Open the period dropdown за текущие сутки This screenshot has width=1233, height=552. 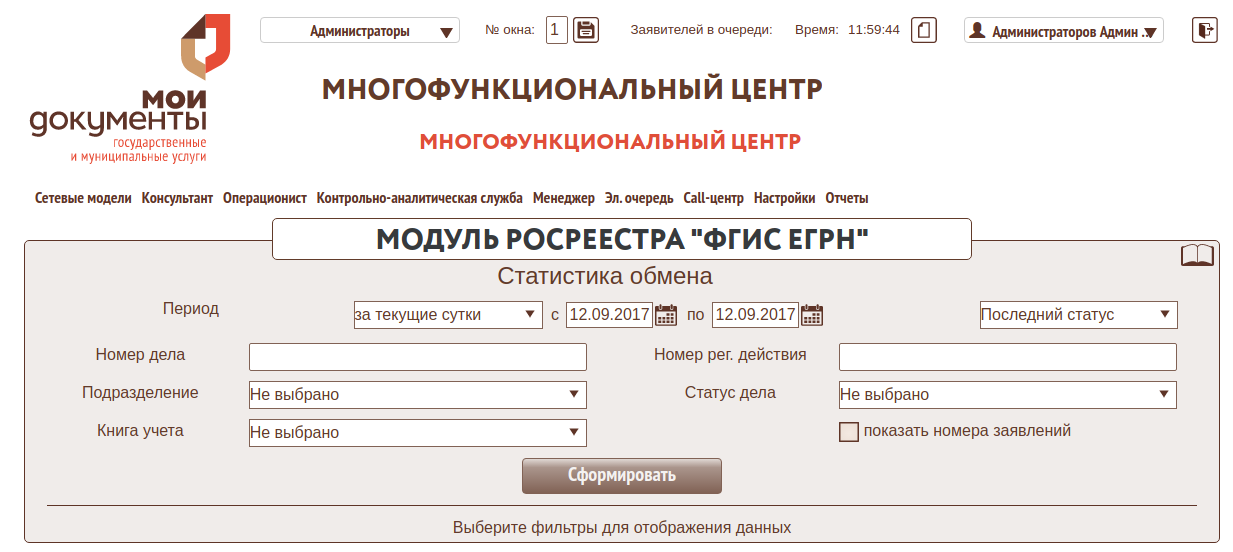448,315
